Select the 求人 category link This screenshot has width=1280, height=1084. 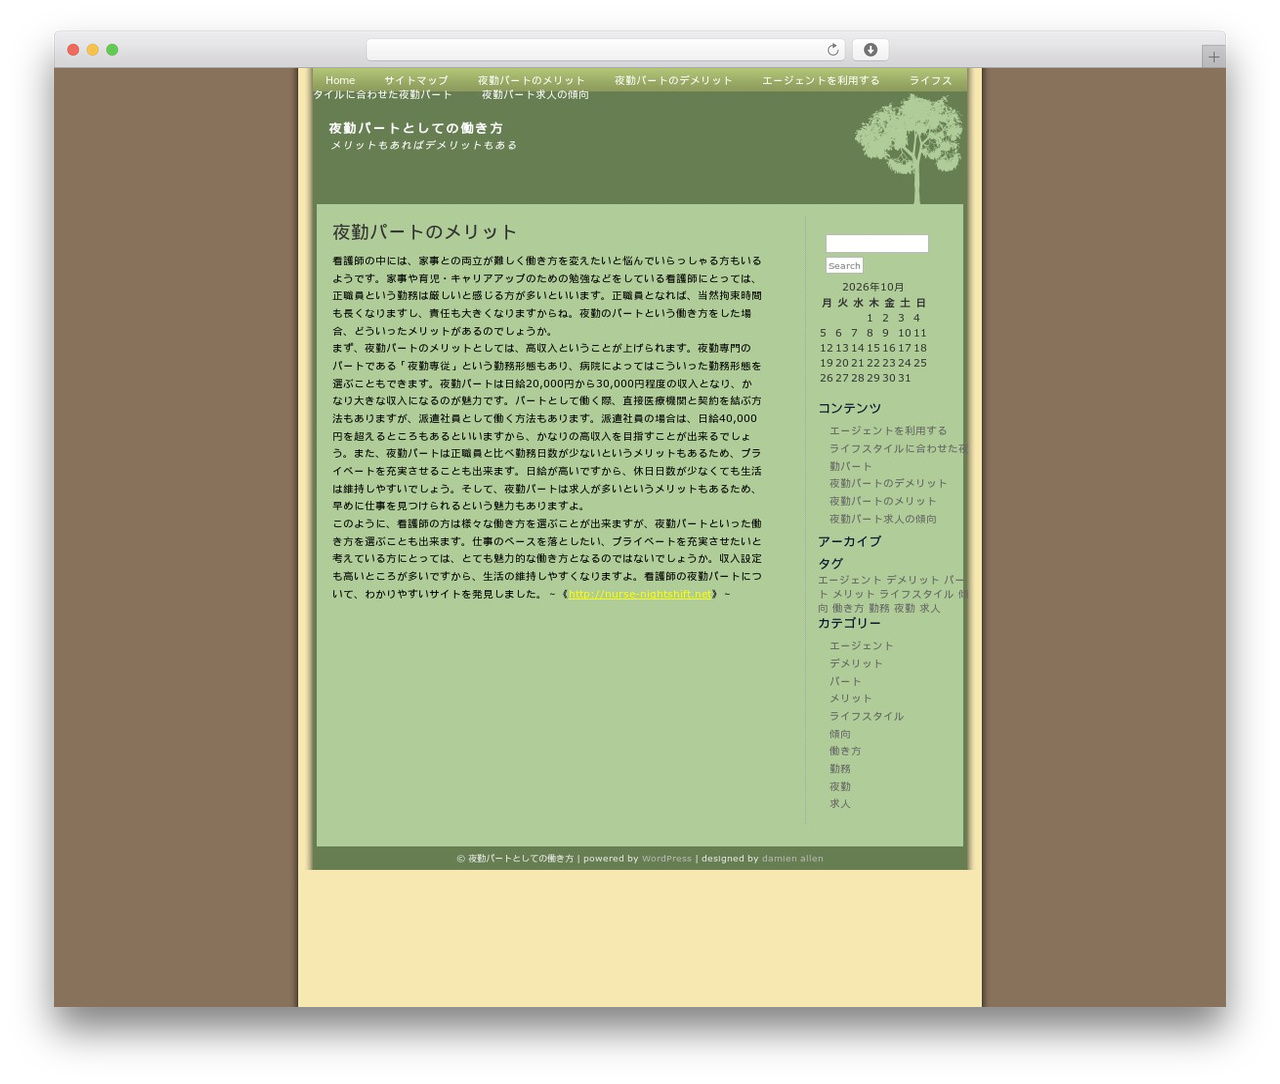click(840, 804)
